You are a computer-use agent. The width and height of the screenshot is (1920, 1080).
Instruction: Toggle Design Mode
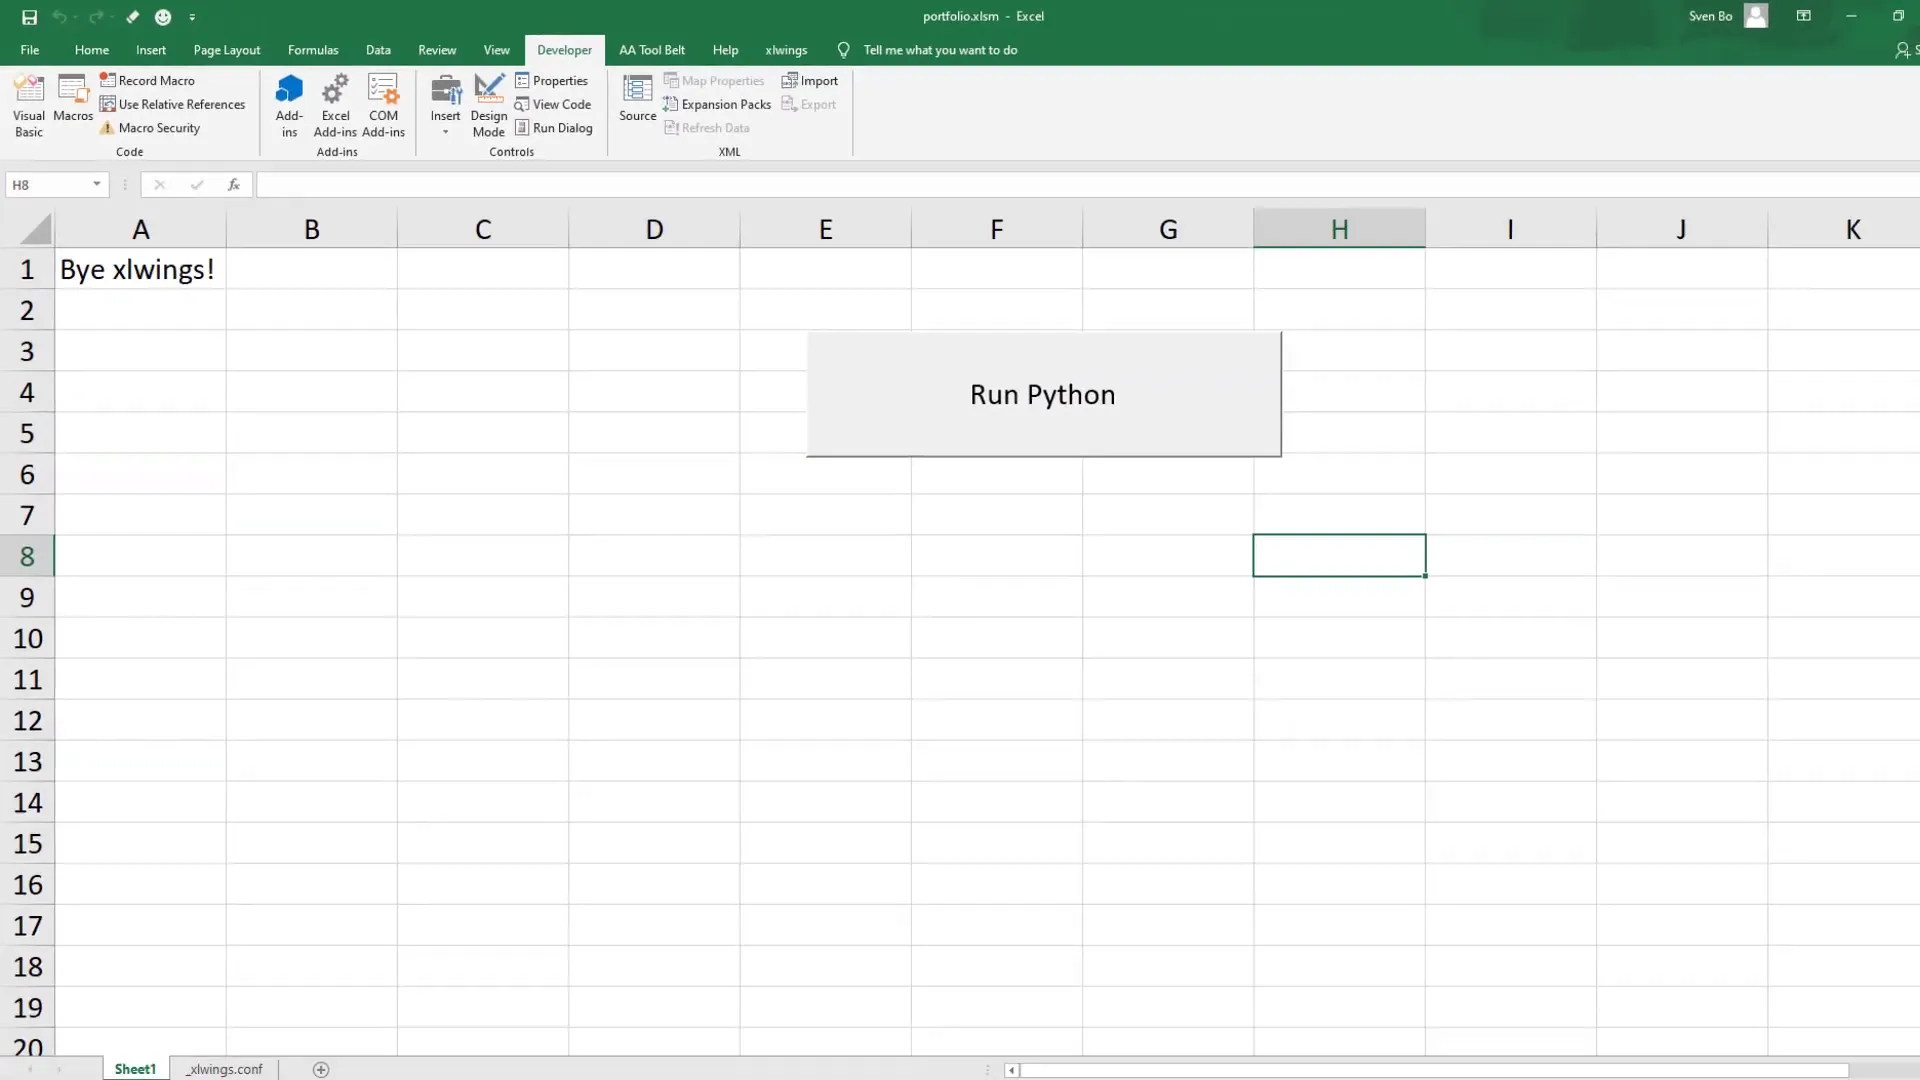488,105
